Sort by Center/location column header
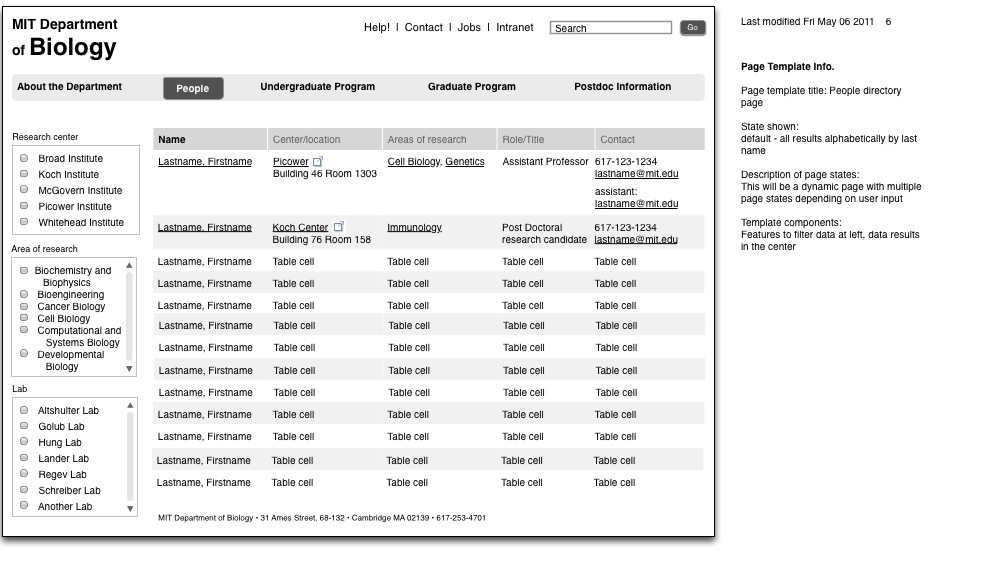This screenshot has height=576, width=985. pyautogui.click(x=325, y=139)
